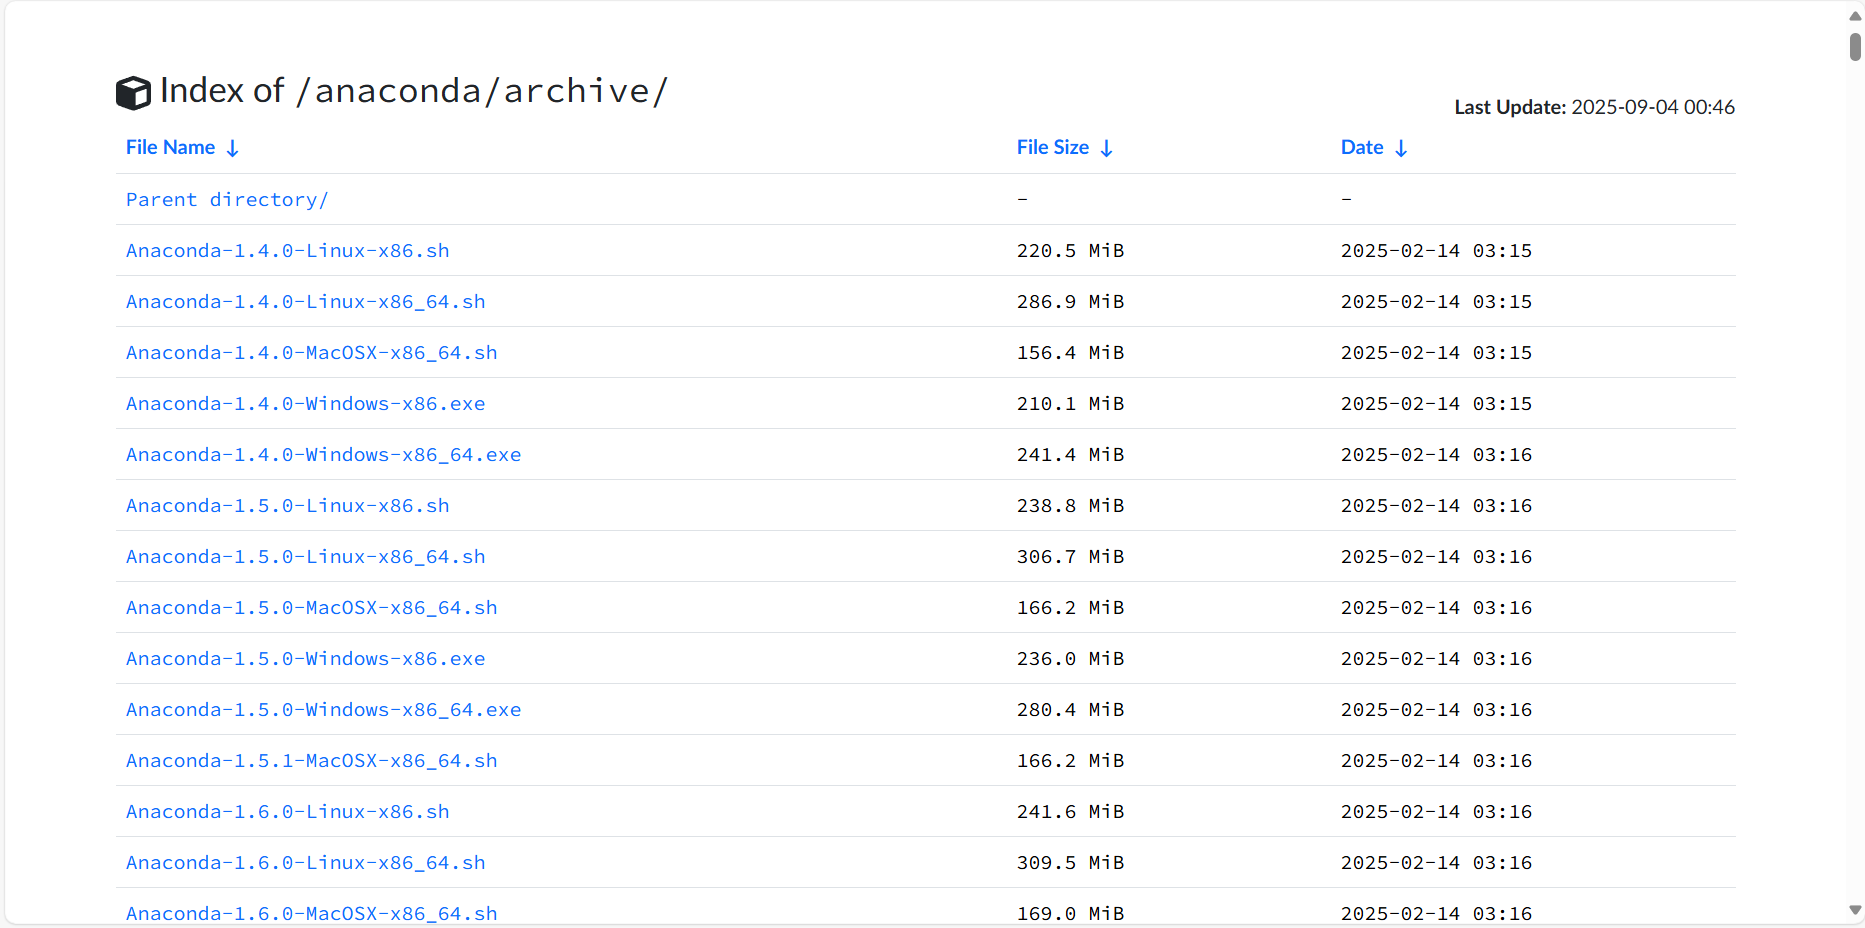This screenshot has height=928, width=1865.
Task: Open Anaconda-1.5.0-MacOSX-x86_64.sh link
Action: 311,608
